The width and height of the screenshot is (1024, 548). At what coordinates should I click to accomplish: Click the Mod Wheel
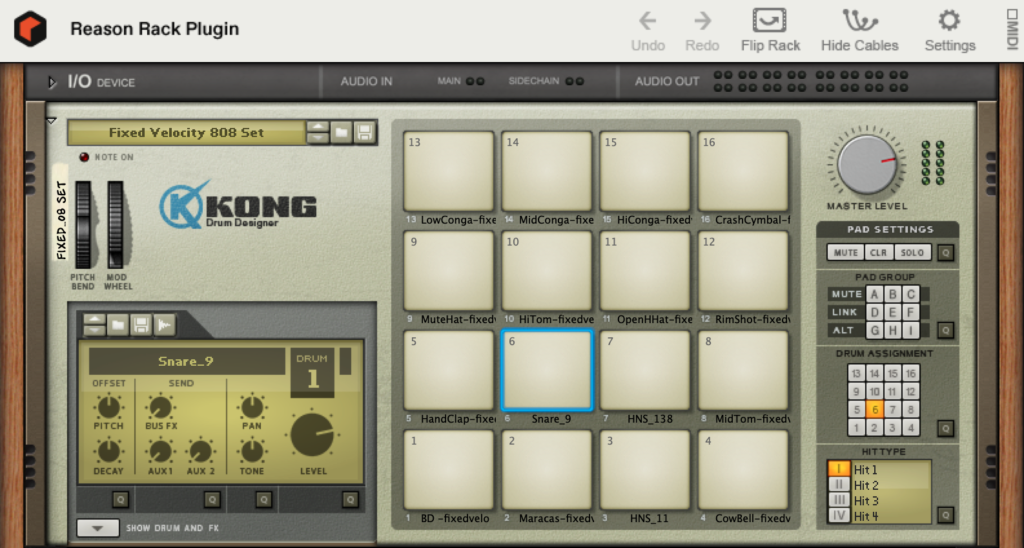116,225
